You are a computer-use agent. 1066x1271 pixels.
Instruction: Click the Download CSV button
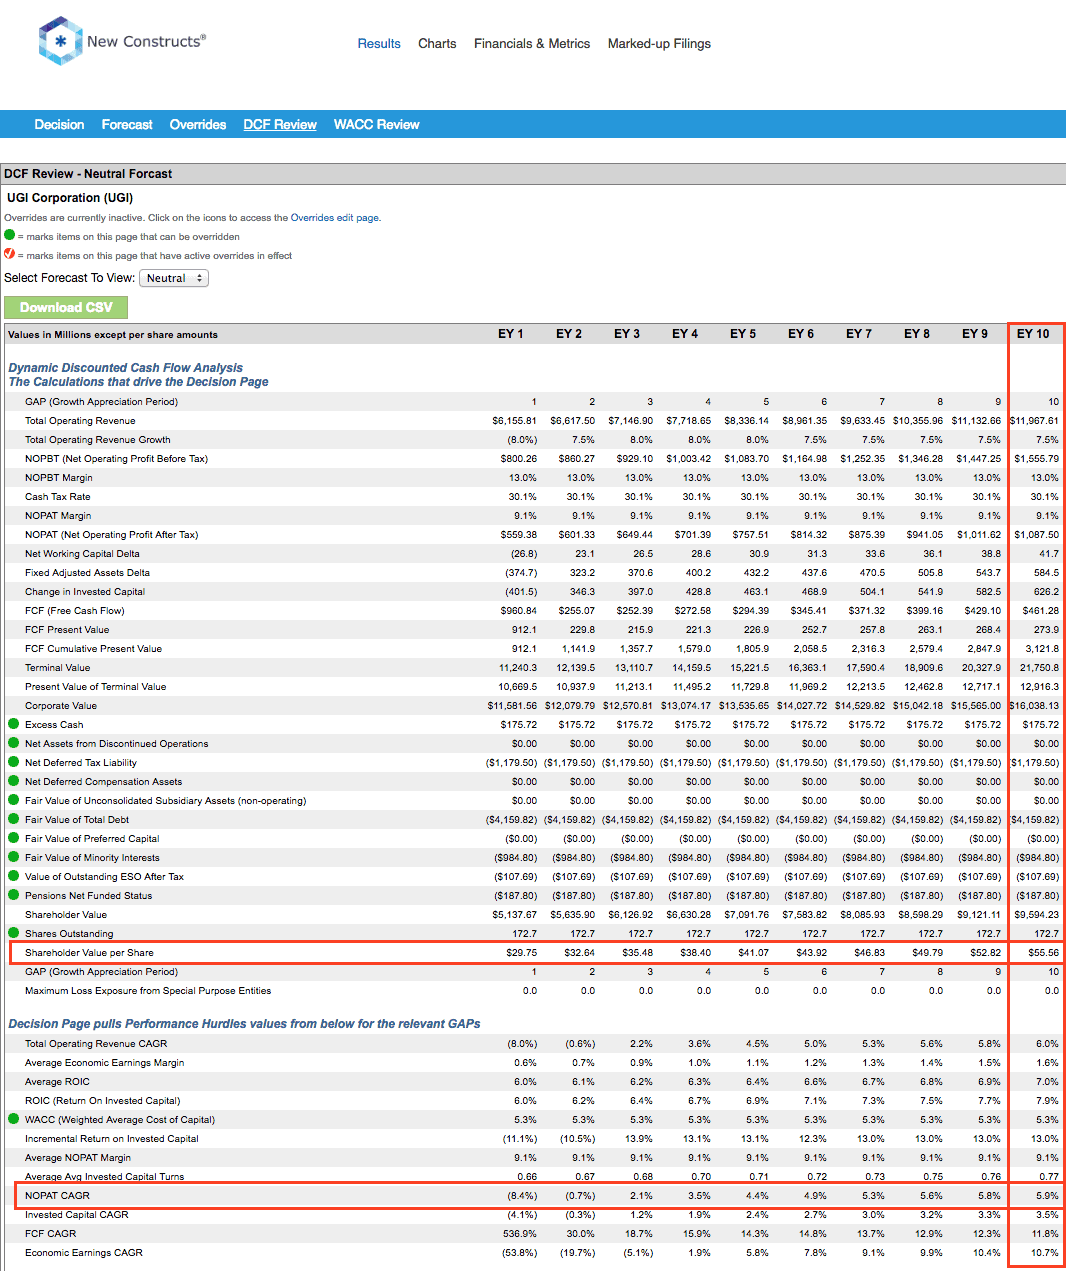66,307
